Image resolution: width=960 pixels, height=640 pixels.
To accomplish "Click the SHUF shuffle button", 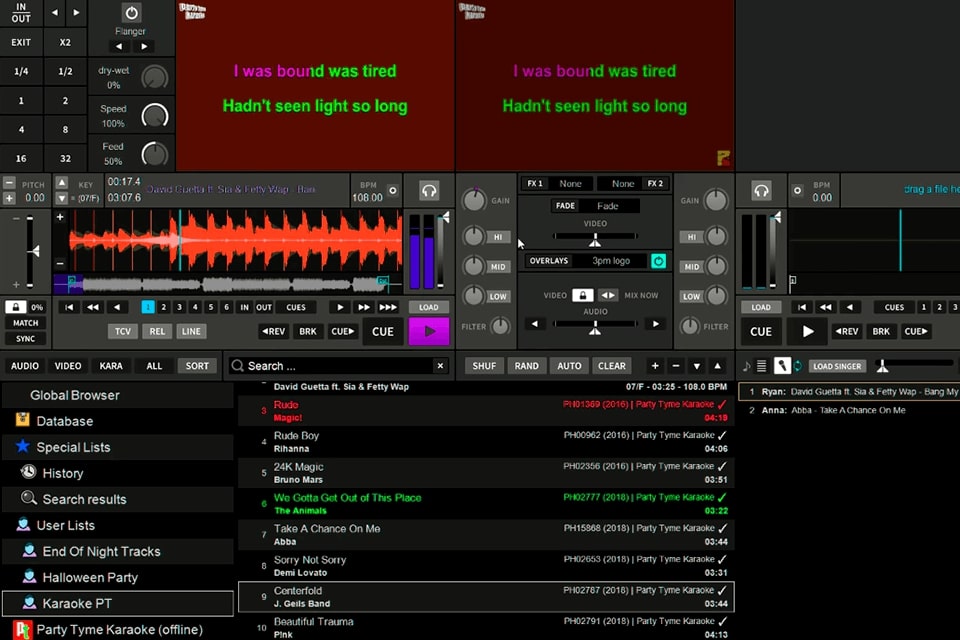I will [x=484, y=366].
